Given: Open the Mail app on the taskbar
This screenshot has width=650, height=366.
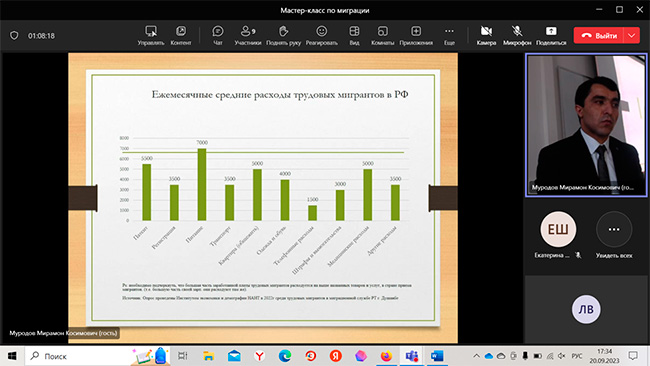Looking at the screenshot, I should click(234, 356).
